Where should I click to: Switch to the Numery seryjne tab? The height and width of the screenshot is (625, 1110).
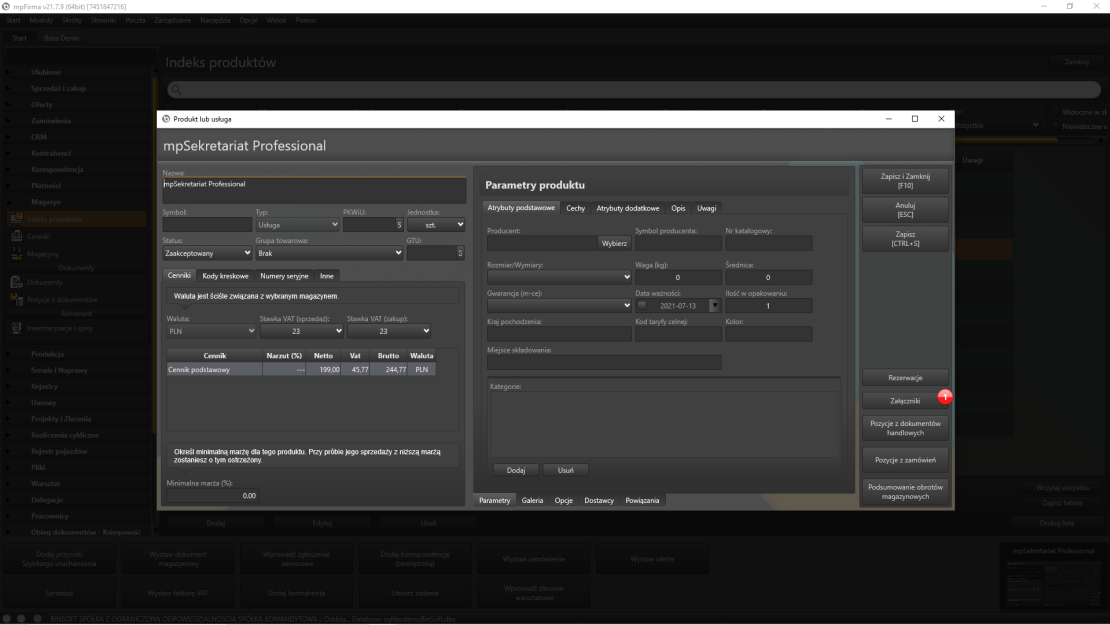tap(284, 275)
